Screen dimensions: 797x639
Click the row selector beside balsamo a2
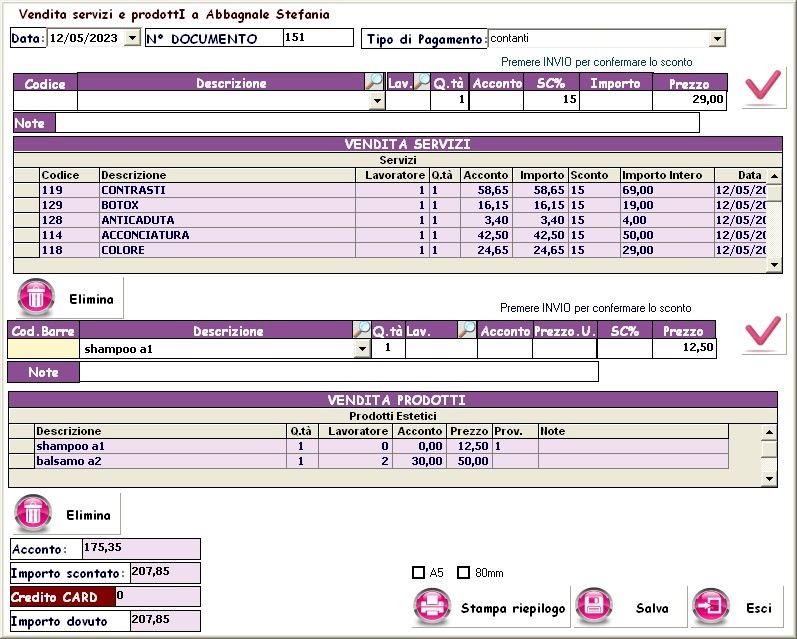point(22,462)
